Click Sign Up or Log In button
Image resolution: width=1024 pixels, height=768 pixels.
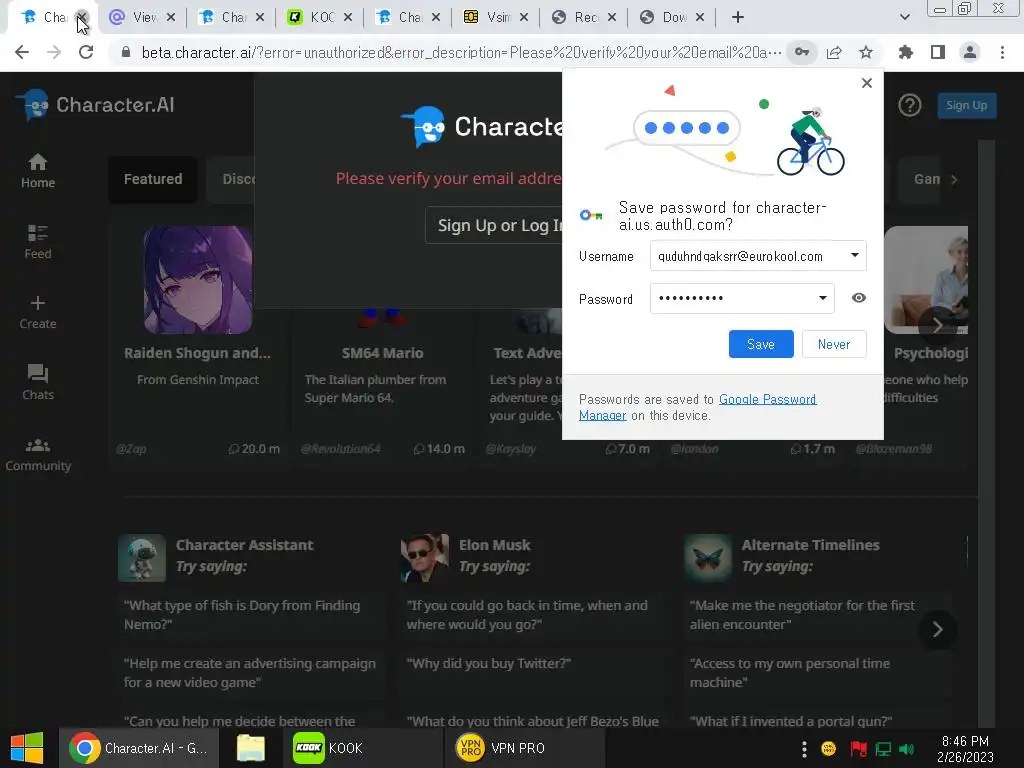coord(494,225)
